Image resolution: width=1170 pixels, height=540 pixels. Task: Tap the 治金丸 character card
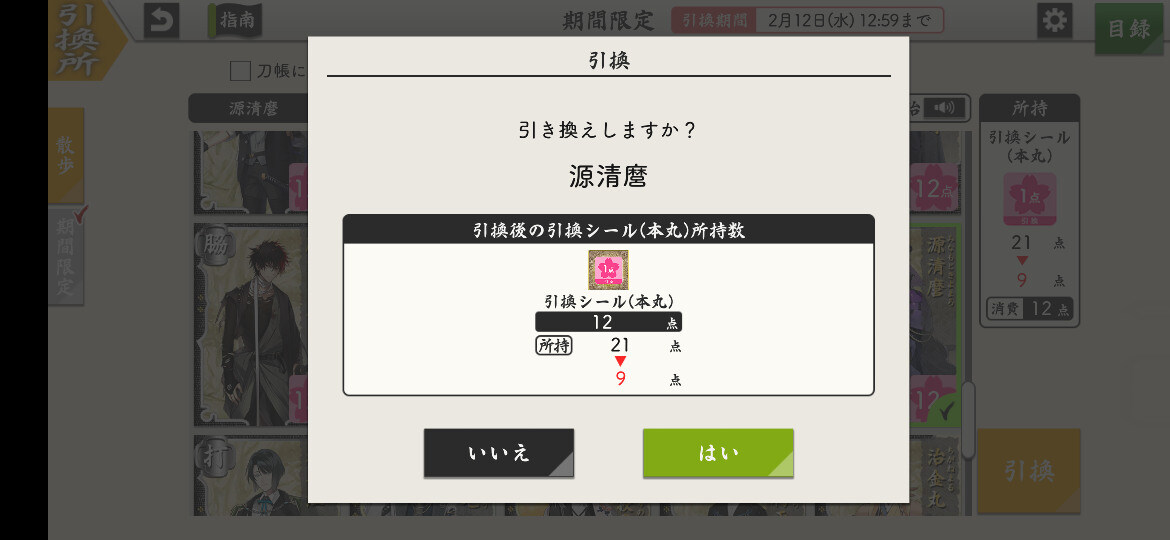934,475
